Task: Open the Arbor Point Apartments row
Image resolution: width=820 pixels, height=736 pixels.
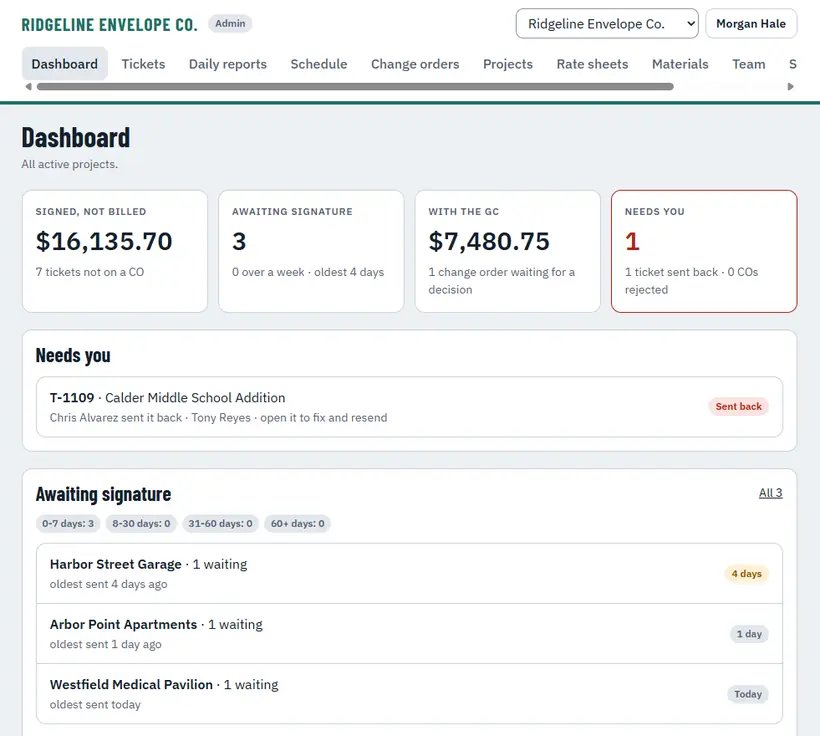Action: [409, 633]
